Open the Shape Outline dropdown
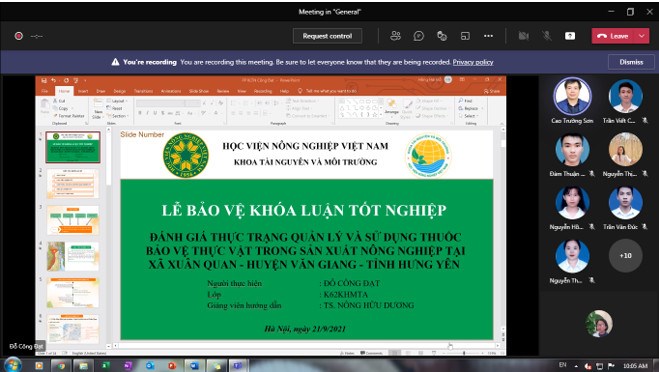 point(432,108)
